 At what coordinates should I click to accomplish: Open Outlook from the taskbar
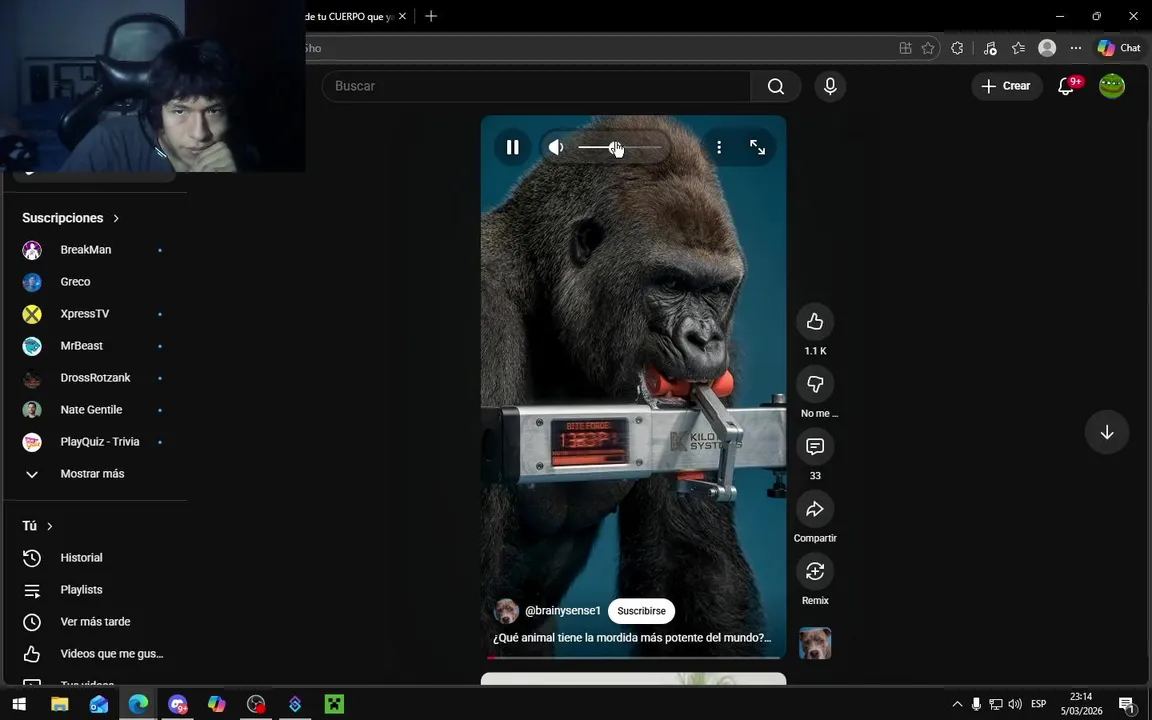(98, 704)
